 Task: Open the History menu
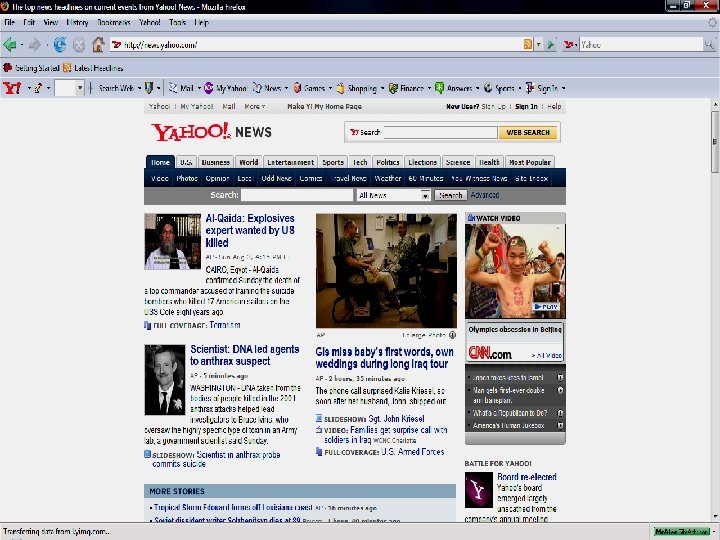[x=77, y=22]
